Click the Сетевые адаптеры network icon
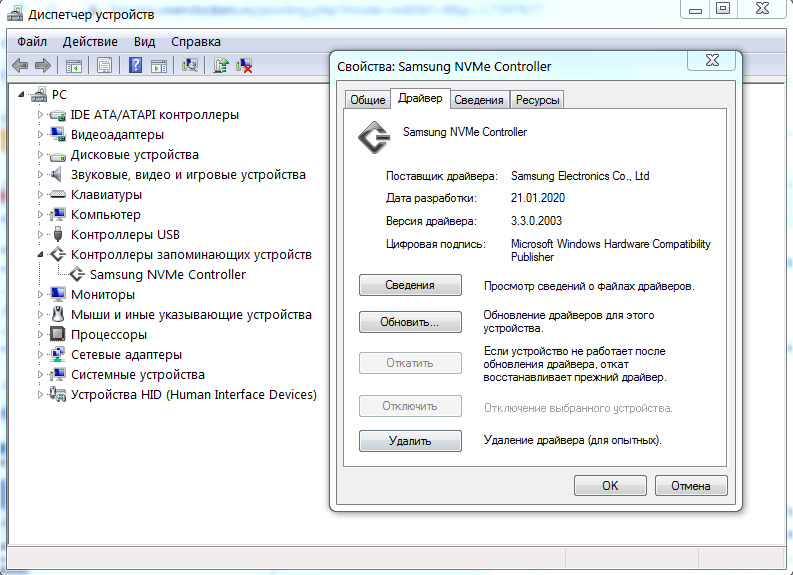 (58, 354)
